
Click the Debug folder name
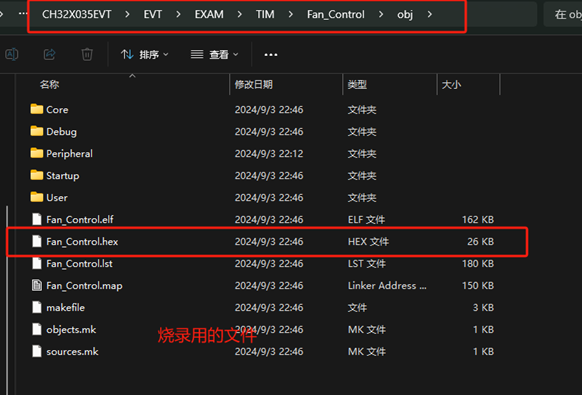[62, 132]
